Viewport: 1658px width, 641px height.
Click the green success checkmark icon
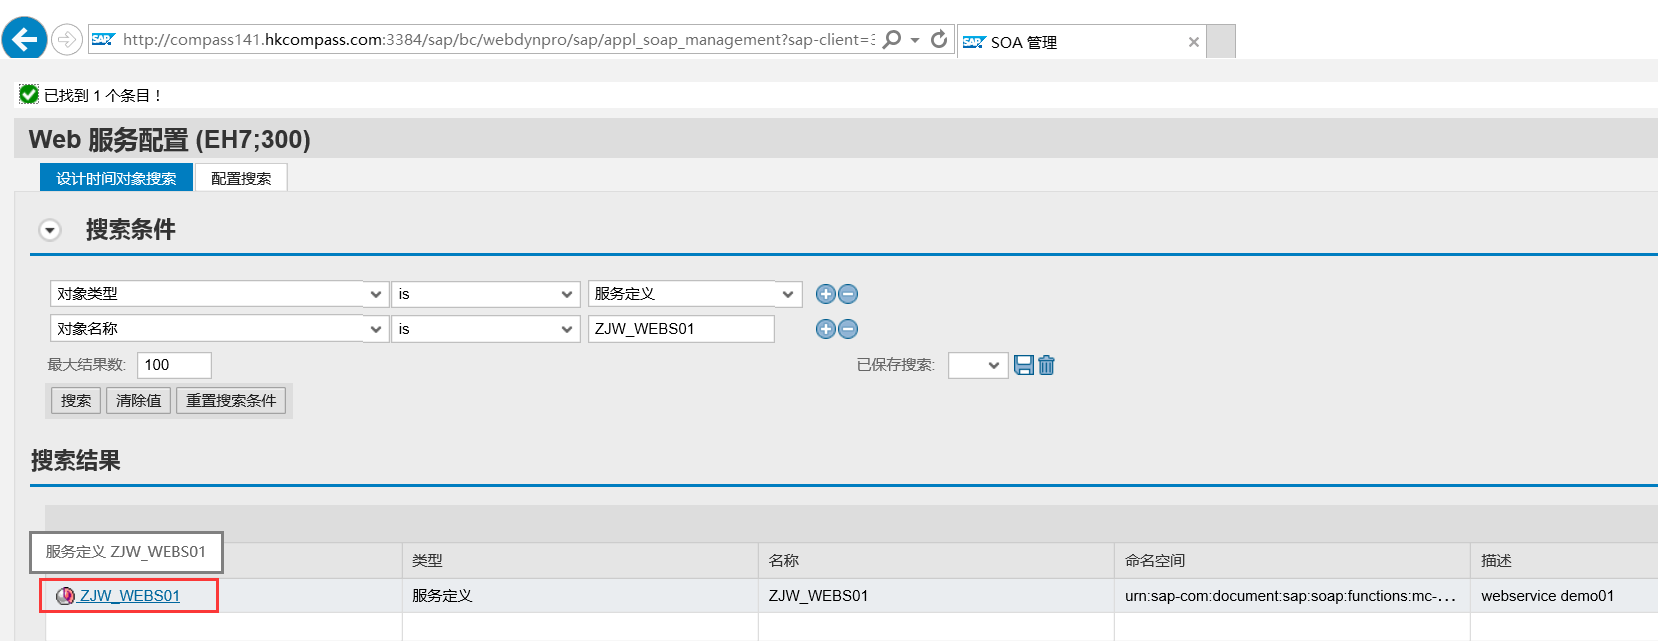(29, 94)
